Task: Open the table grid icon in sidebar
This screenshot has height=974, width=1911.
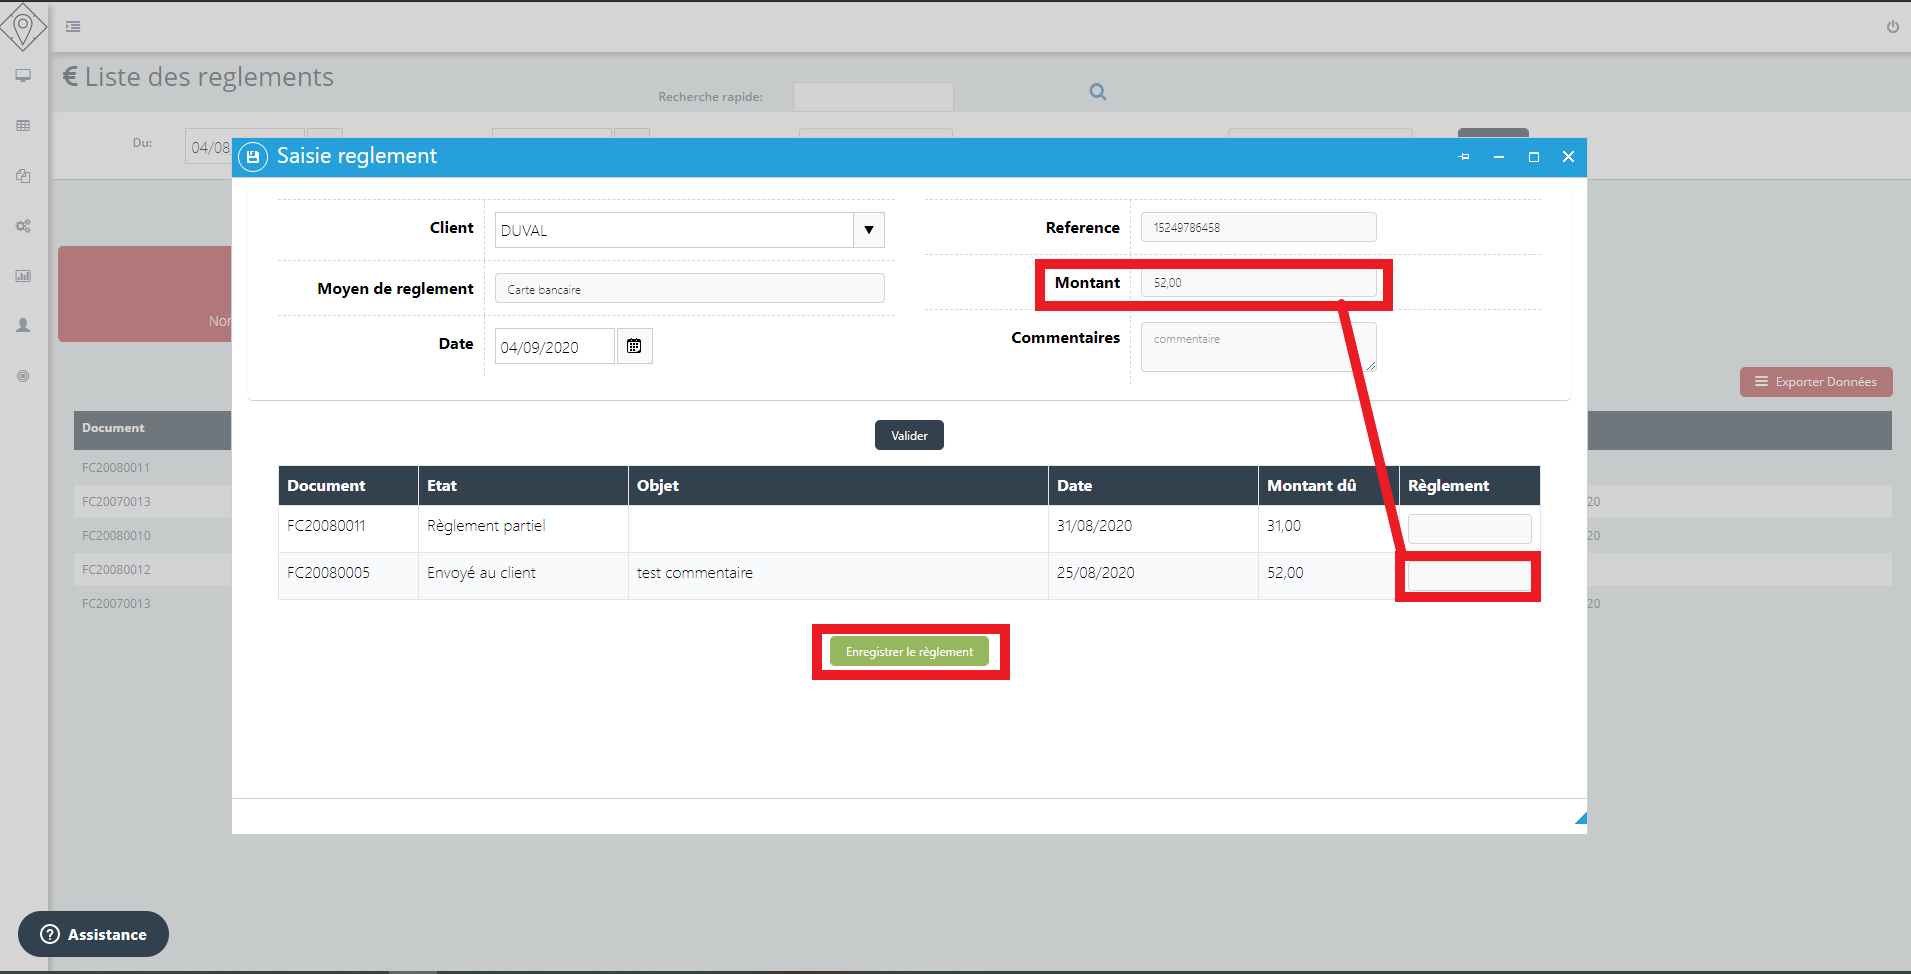Action: coord(23,126)
